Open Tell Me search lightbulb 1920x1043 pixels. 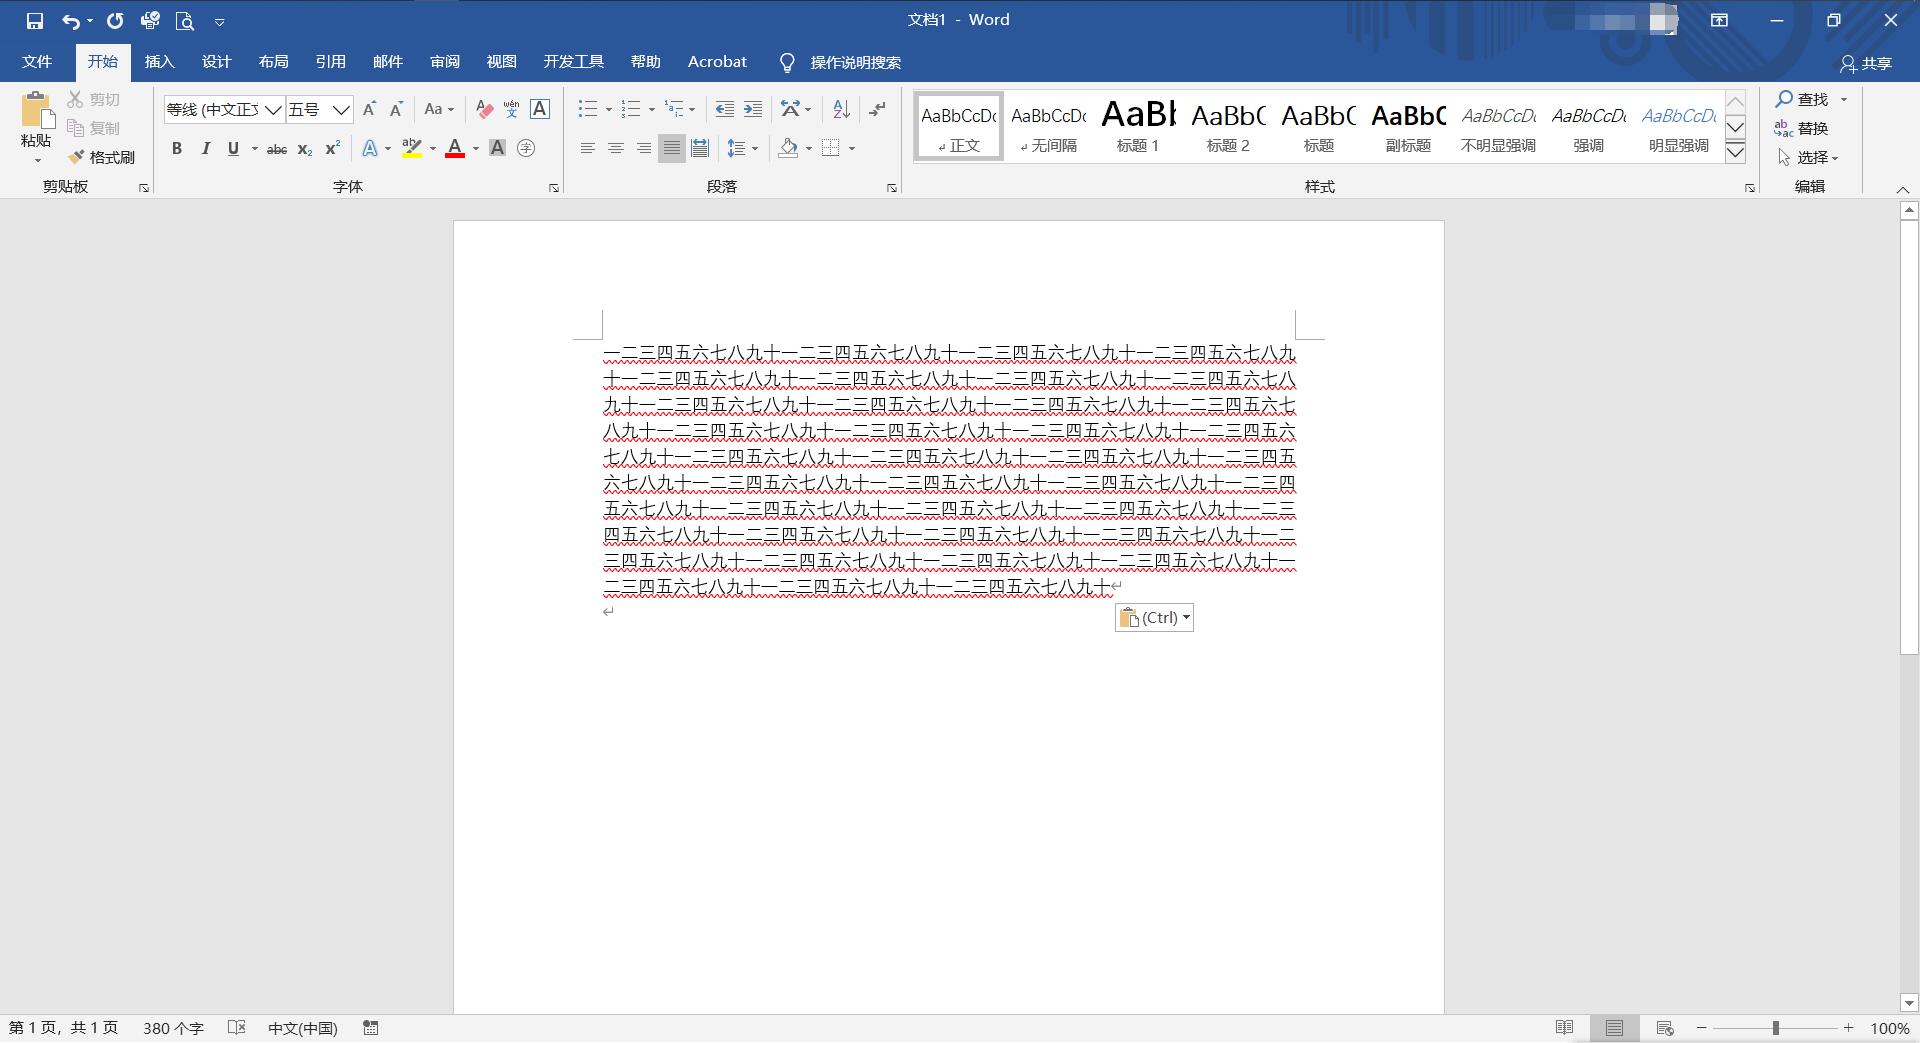tap(787, 63)
